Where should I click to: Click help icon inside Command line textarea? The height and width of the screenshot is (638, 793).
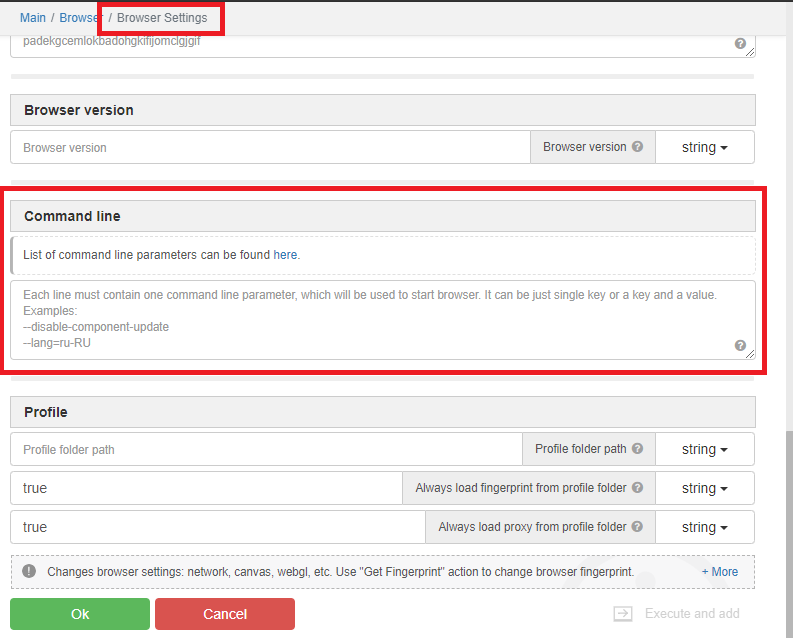[740, 346]
